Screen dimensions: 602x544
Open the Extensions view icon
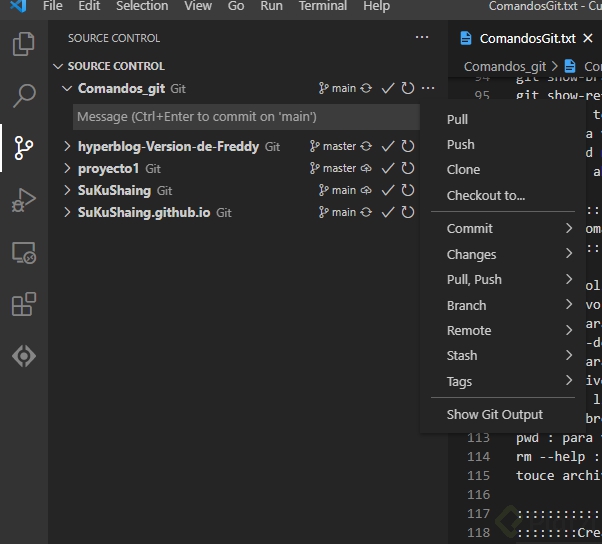point(23,305)
